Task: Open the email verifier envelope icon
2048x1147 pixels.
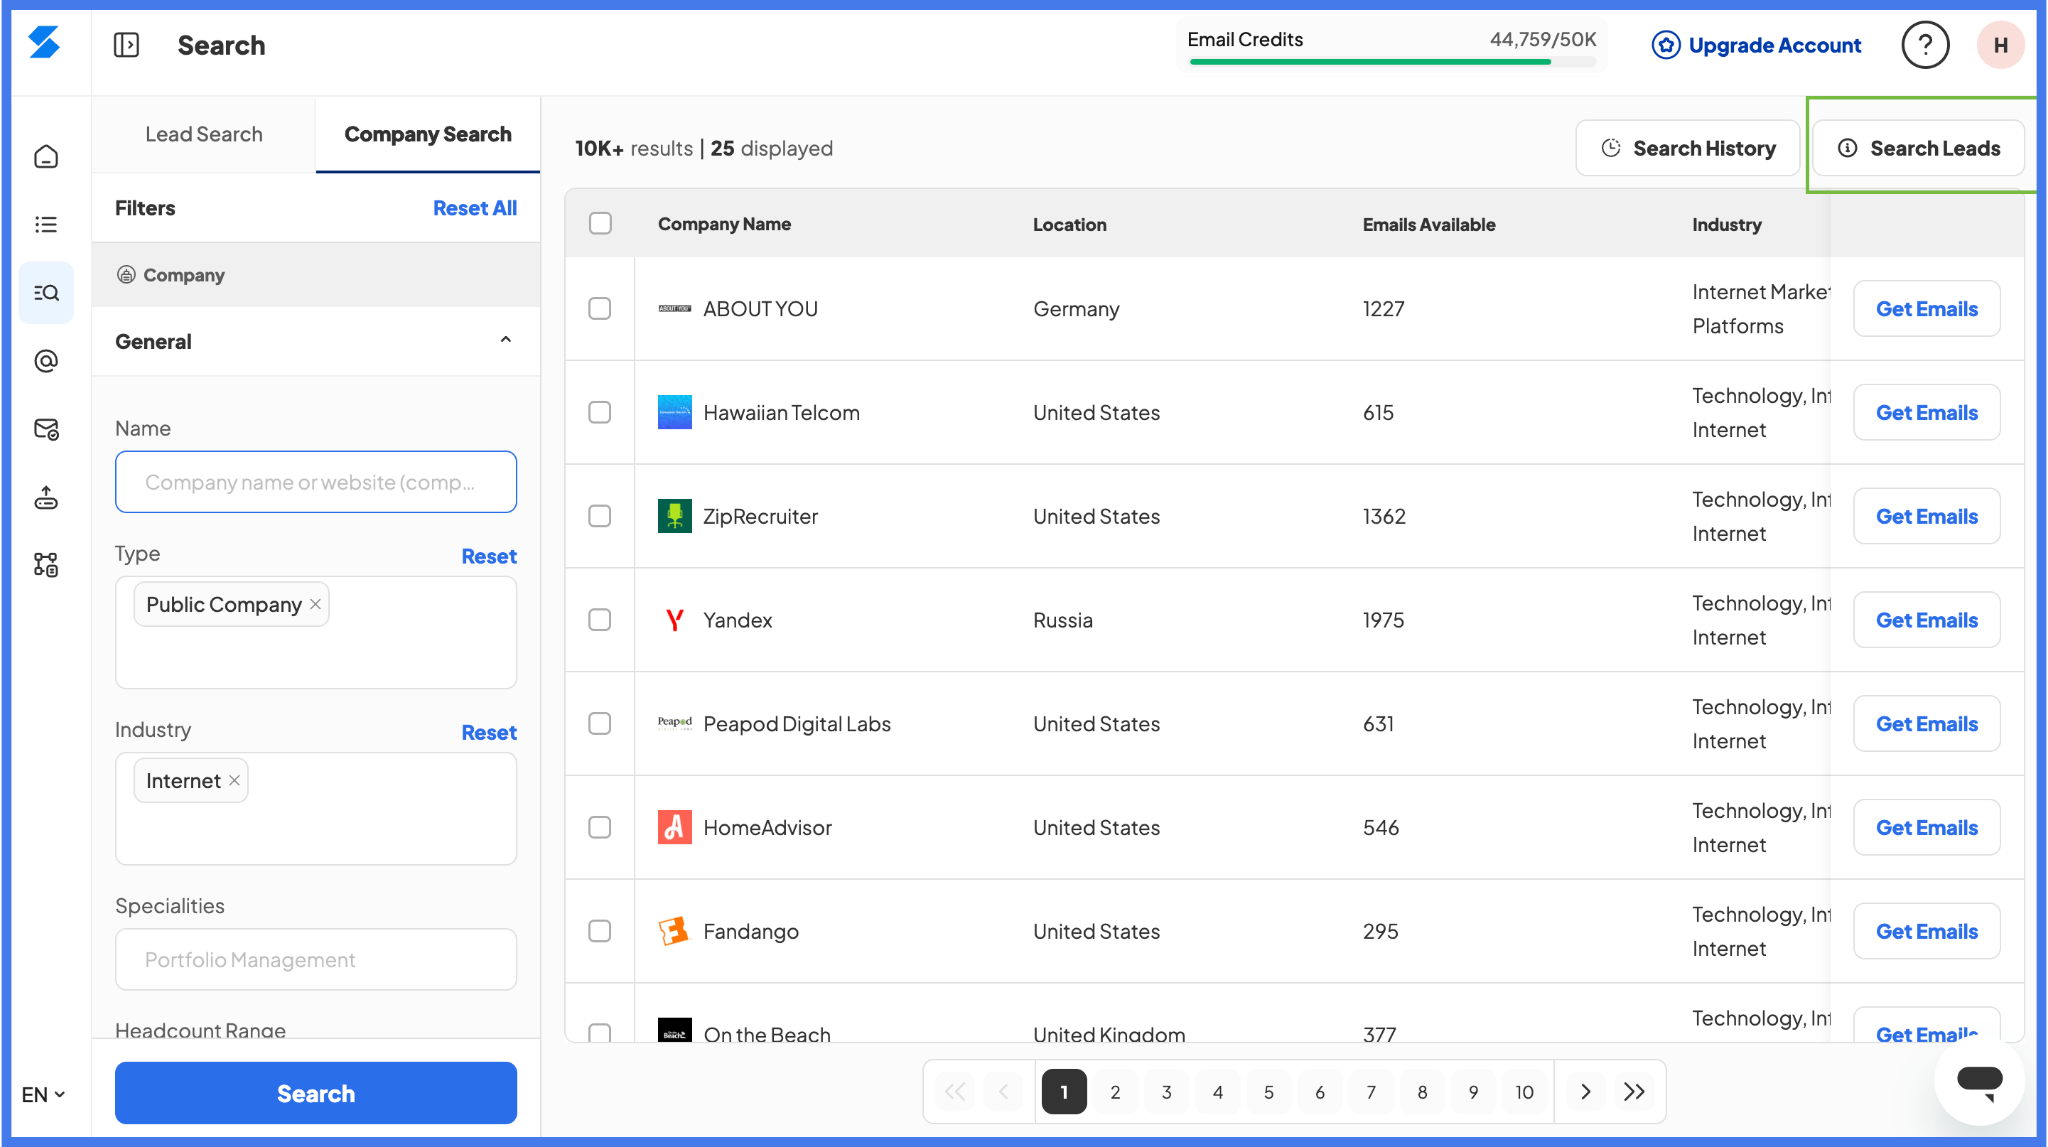Action: [x=46, y=429]
